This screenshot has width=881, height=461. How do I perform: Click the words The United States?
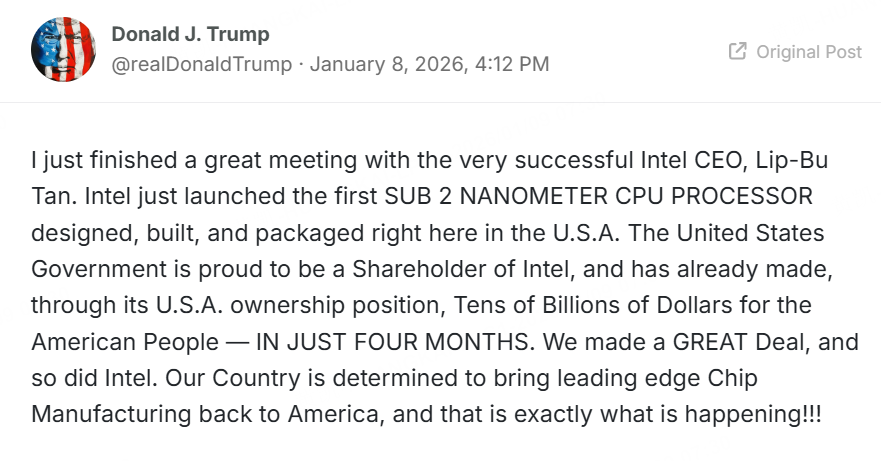[x=726, y=233]
